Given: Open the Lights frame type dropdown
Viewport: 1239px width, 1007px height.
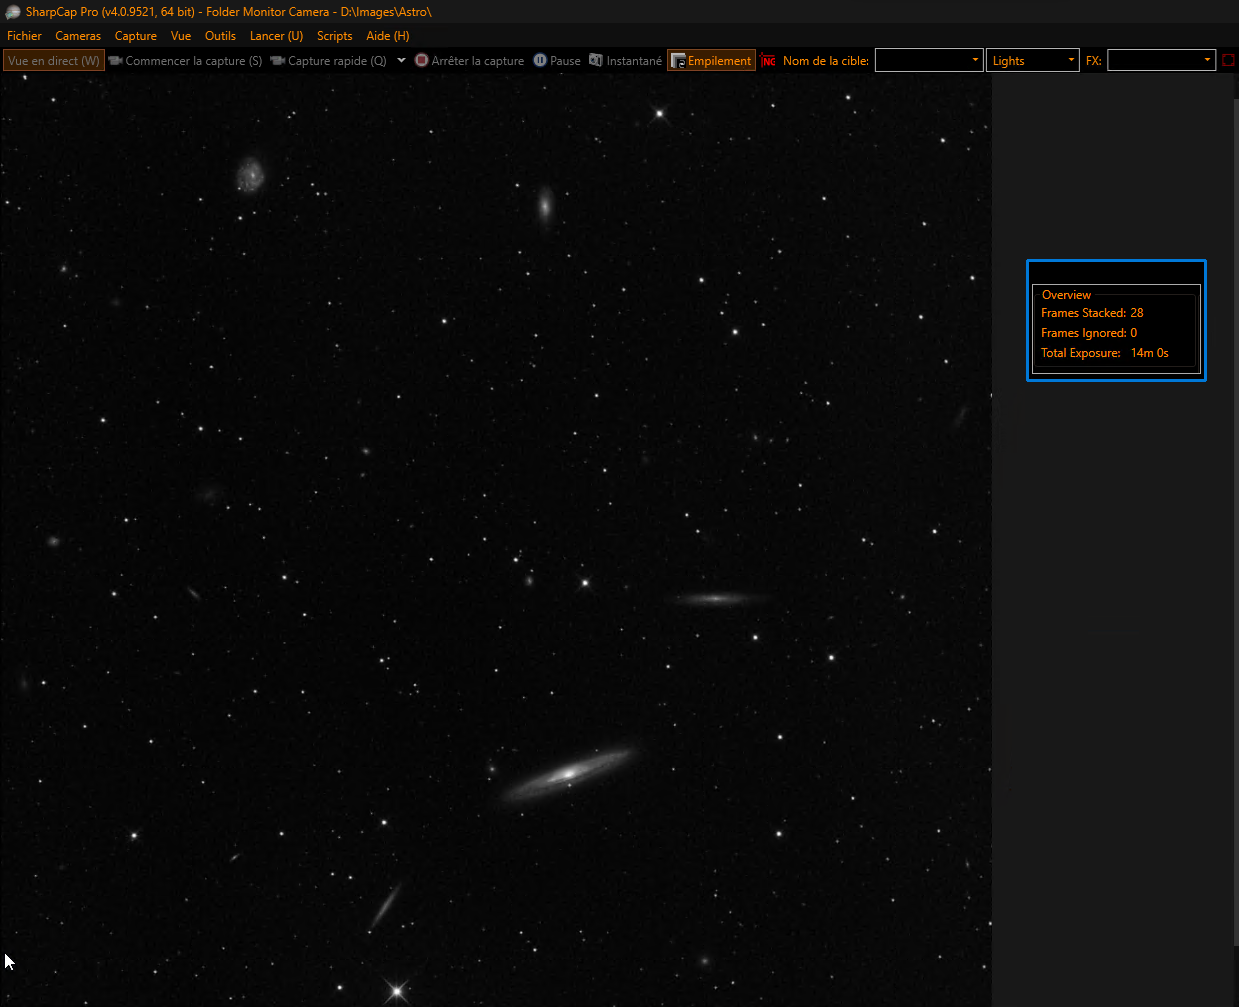Looking at the screenshot, I should click(x=1033, y=61).
